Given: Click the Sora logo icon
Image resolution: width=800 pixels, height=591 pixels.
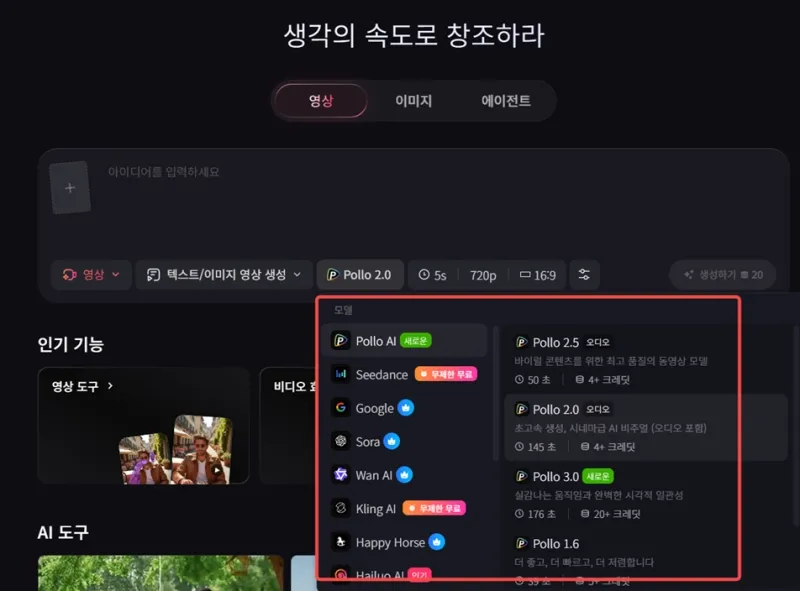Looking at the screenshot, I should click(x=340, y=441).
